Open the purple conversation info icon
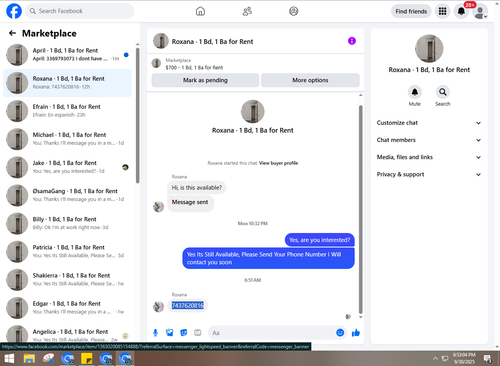This screenshot has width=500, height=366. click(x=352, y=41)
